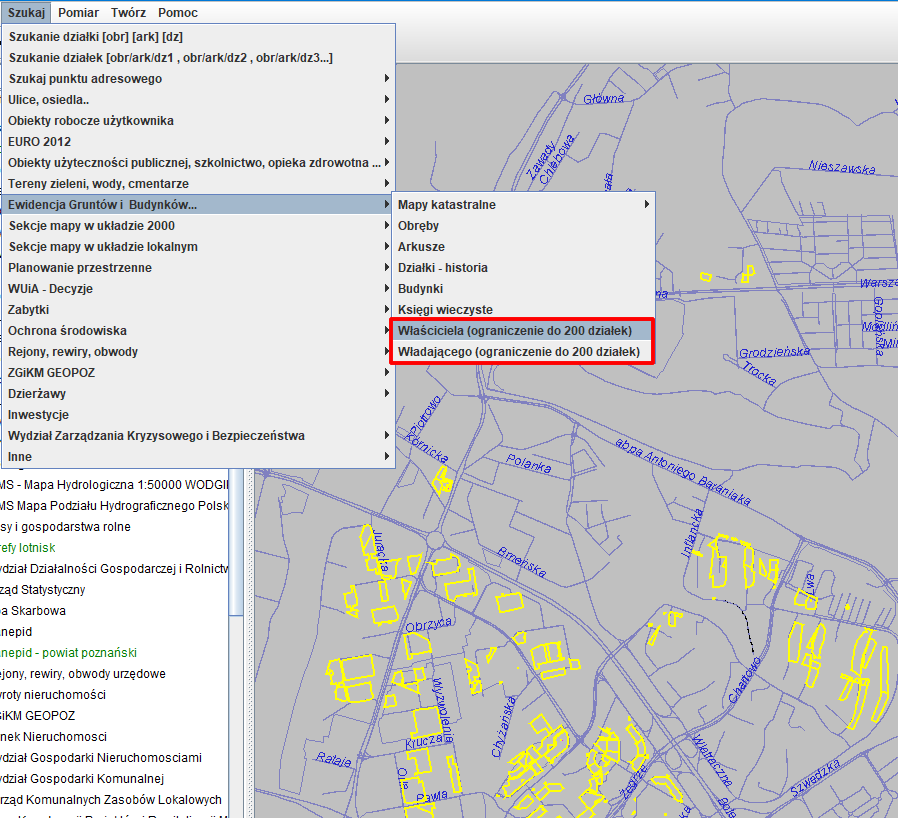Screen dimensions: 898x818
Task: Select the Inwestycje menu entry
Action: tap(38, 415)
